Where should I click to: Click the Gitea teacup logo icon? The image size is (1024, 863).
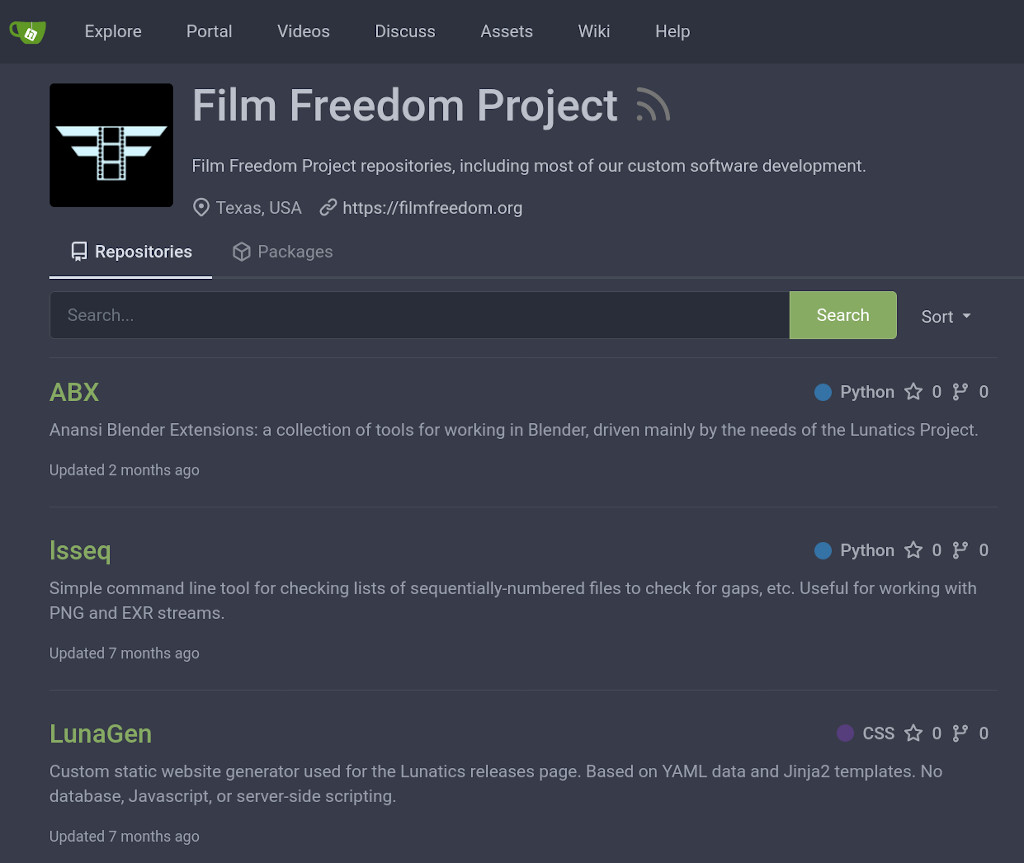28,32
